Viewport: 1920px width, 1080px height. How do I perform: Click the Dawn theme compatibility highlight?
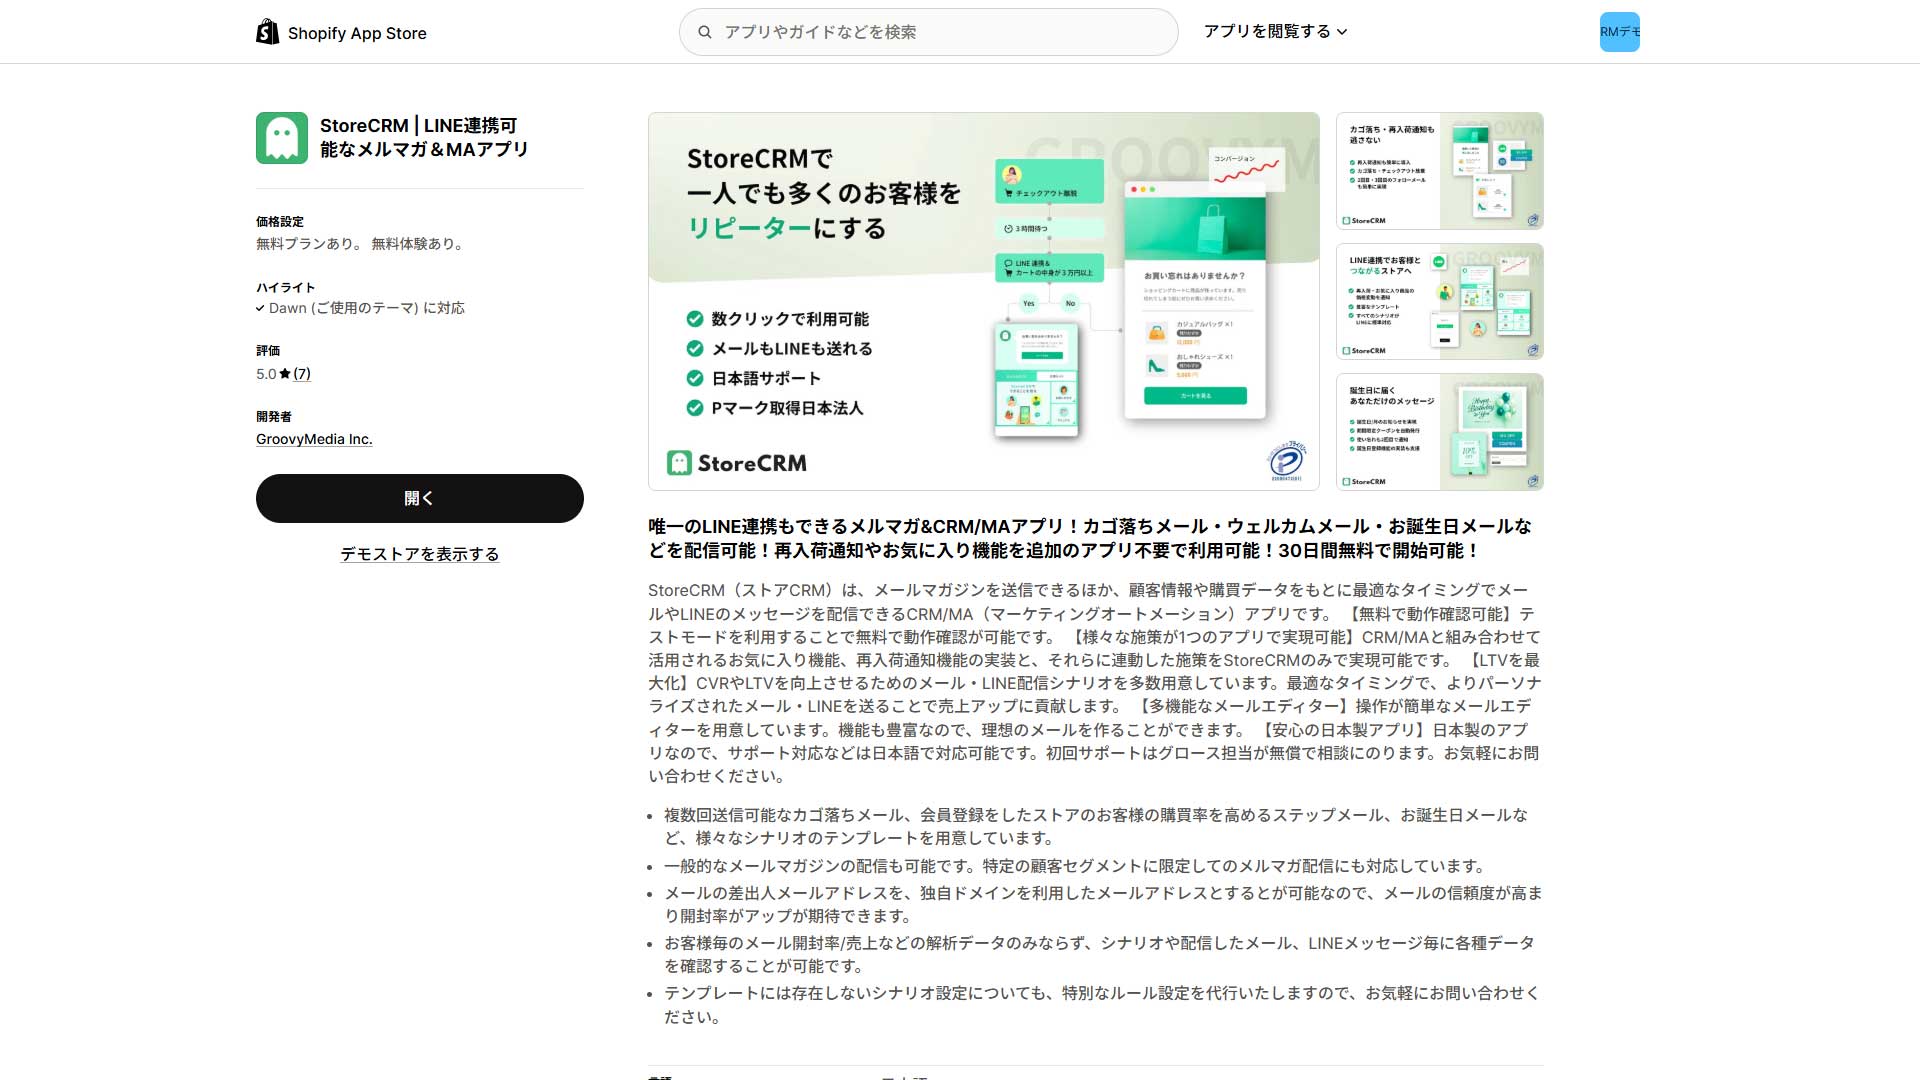click(x=361, y=308)
